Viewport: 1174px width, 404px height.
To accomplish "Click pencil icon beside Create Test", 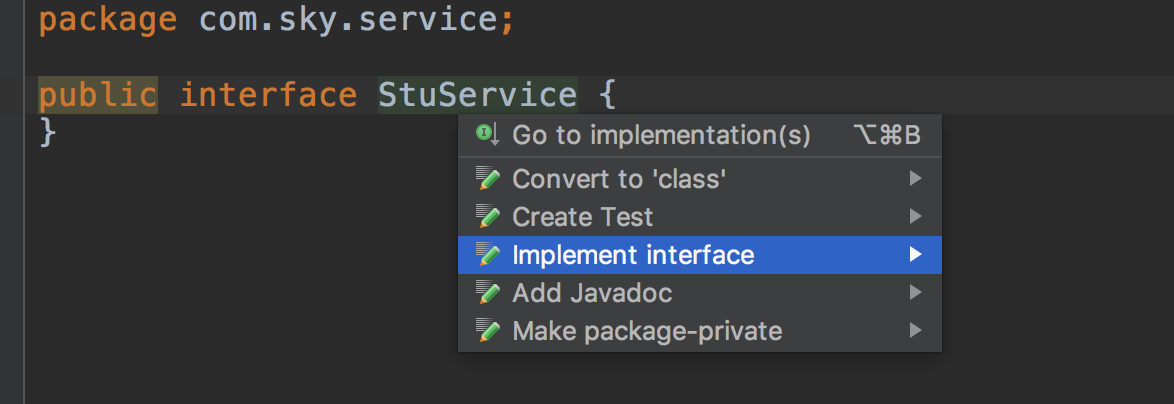I will 488,217.
